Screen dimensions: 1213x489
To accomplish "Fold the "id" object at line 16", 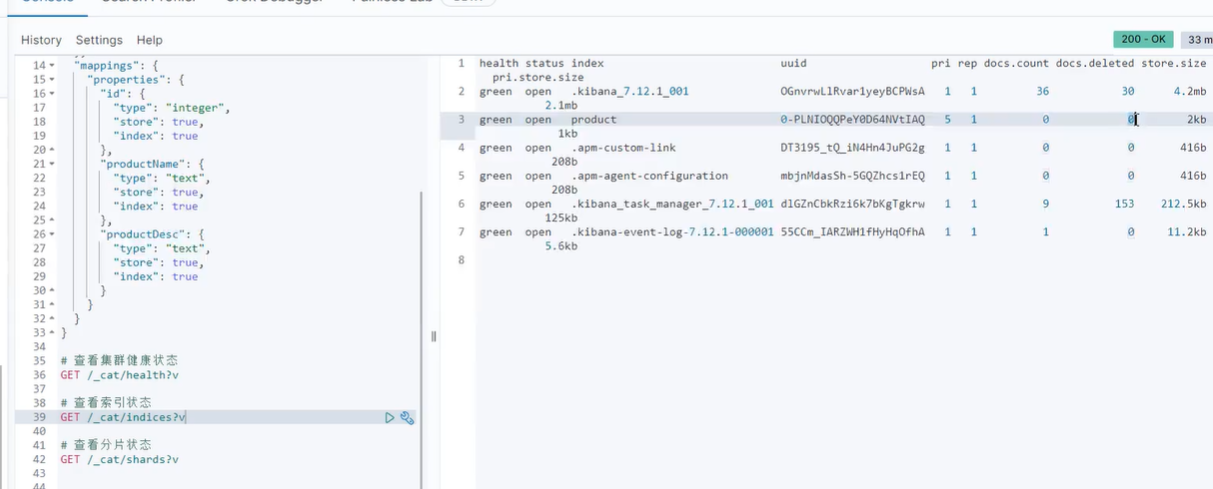I will (52, 94).
